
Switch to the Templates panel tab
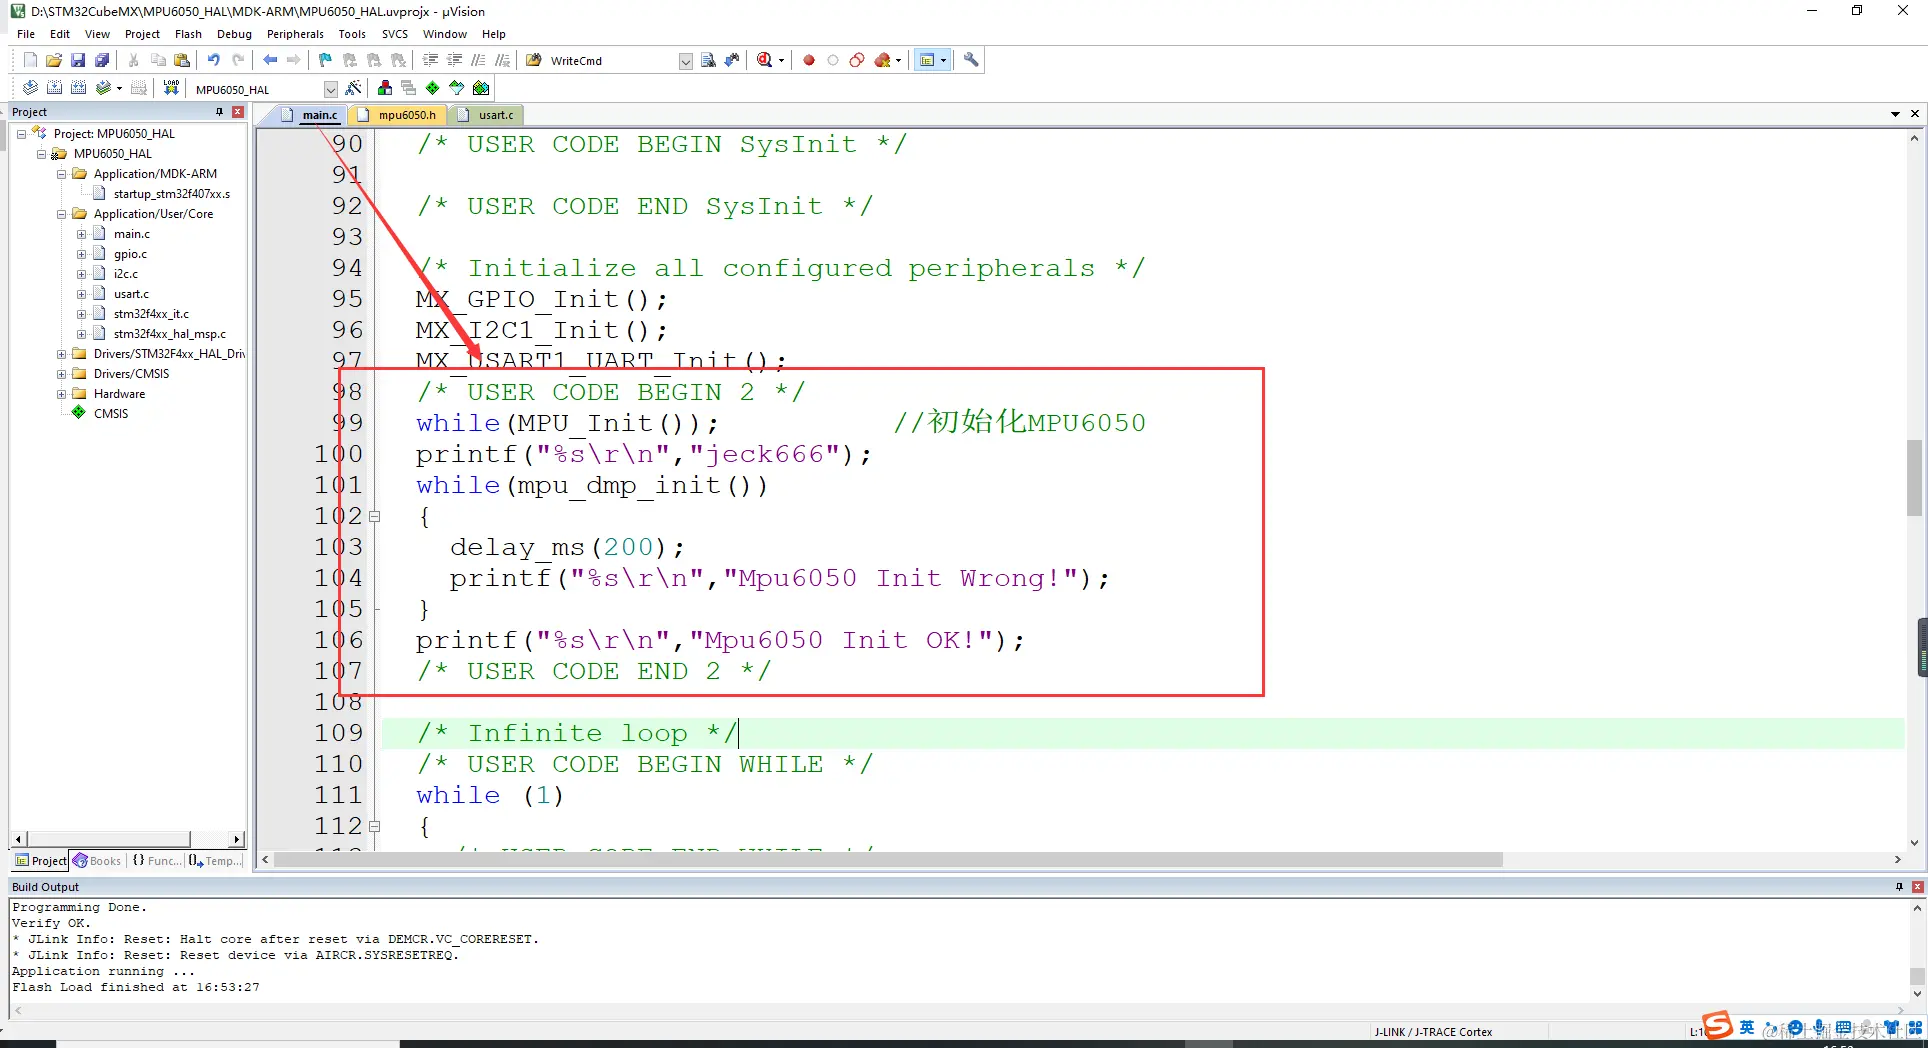(215, 860)
